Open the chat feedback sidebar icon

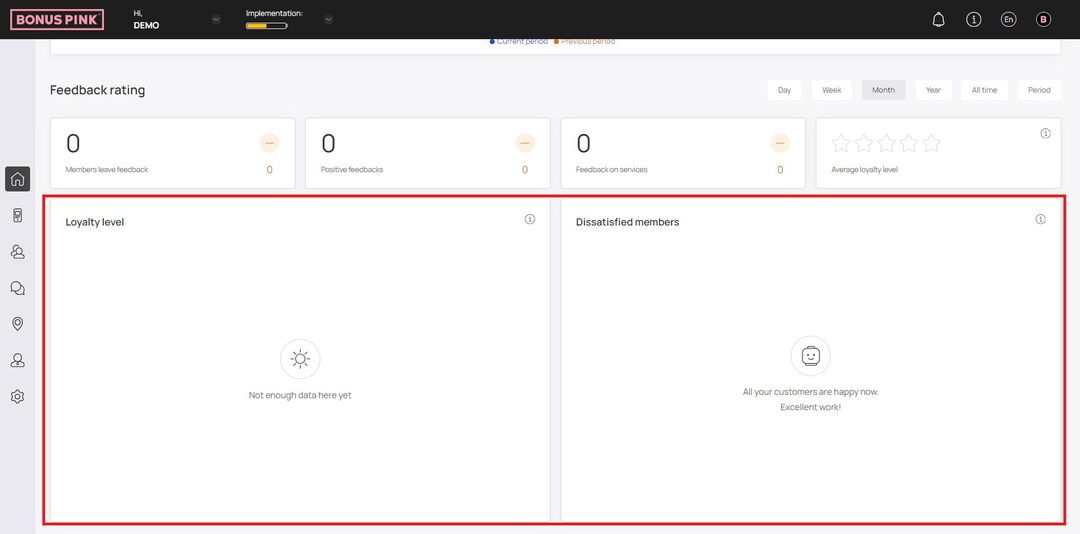[x=18, y=288]
